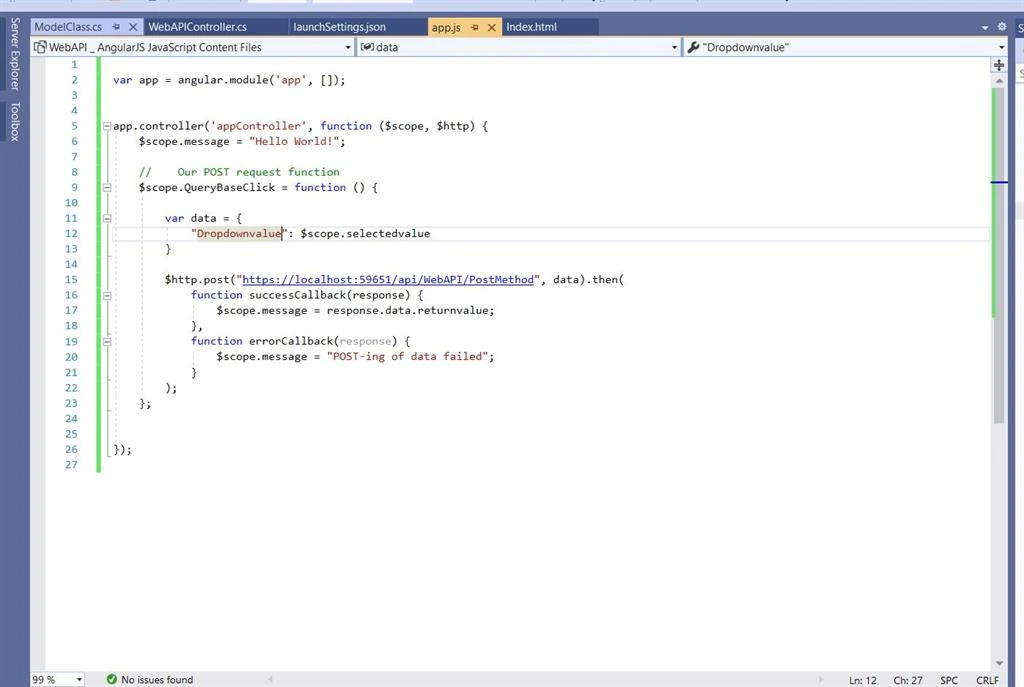
Task: Open the Server Explorer side panel
Action: [x=14, y=54]
